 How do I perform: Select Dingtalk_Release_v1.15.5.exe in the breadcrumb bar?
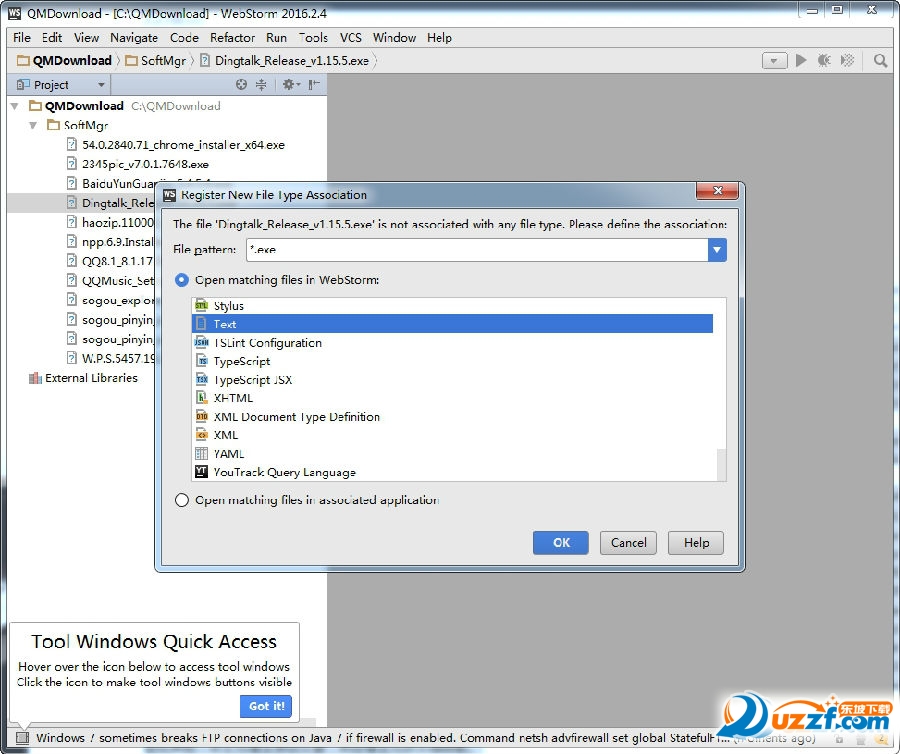290,60
